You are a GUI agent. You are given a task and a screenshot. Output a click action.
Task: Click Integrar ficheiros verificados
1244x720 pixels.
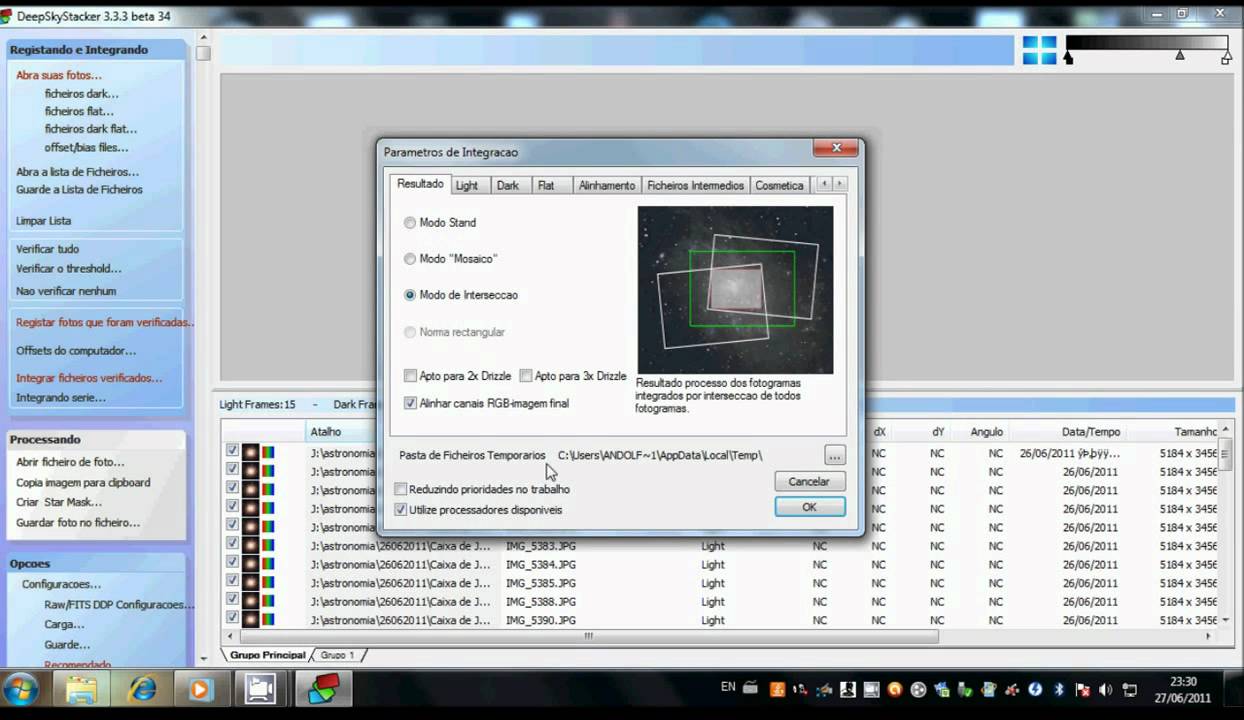coord(89,378)
